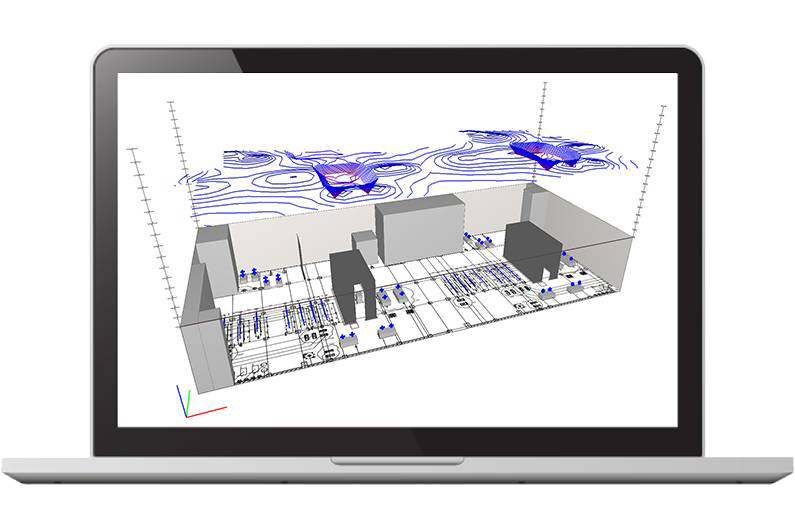Select the small gray box behind the doorway block
The width and height of the screenshot is (795, 530).
coord(361,245)
